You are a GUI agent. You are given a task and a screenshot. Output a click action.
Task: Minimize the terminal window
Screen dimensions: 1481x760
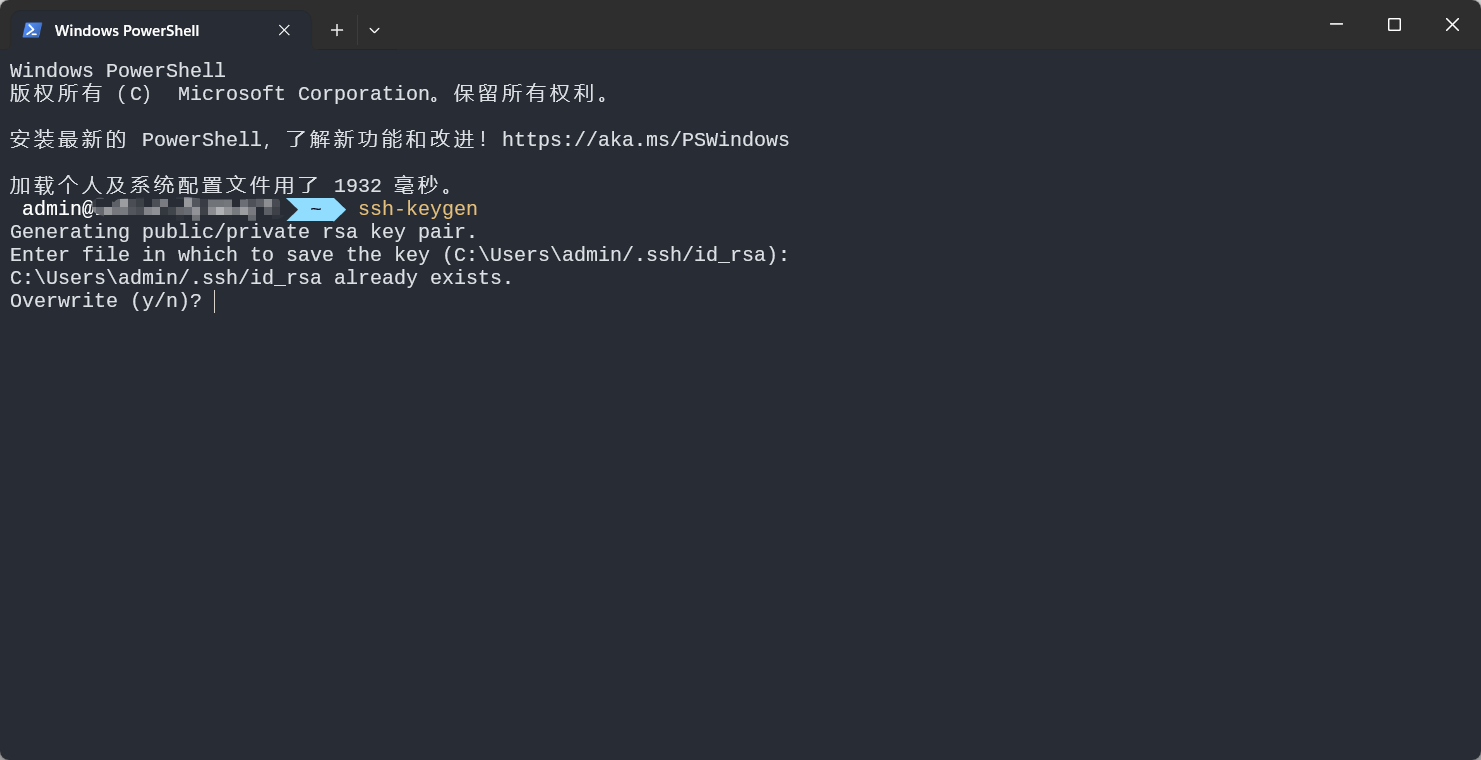[x=1335, y=24]
